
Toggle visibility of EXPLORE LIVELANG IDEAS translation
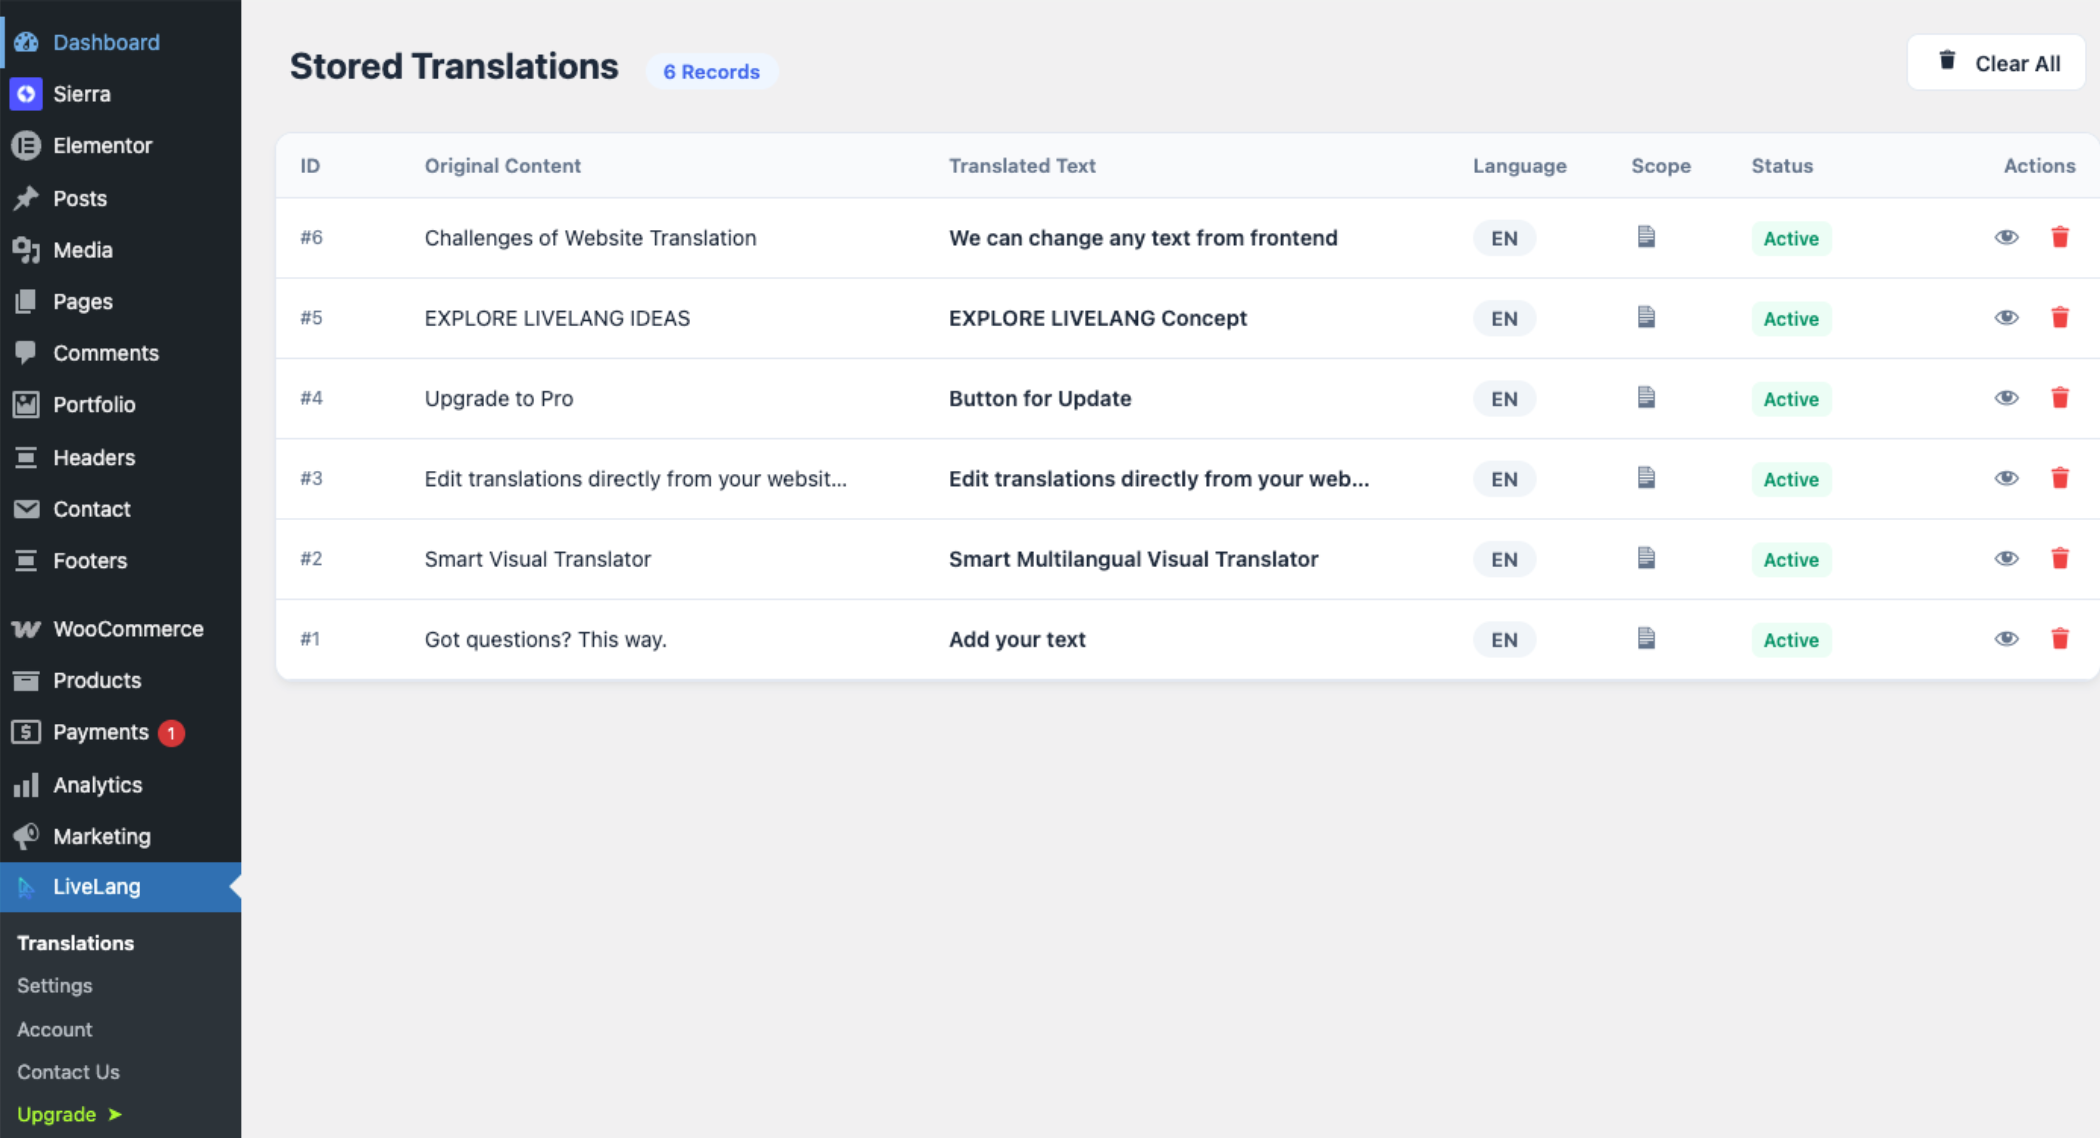coord(2006,317)
